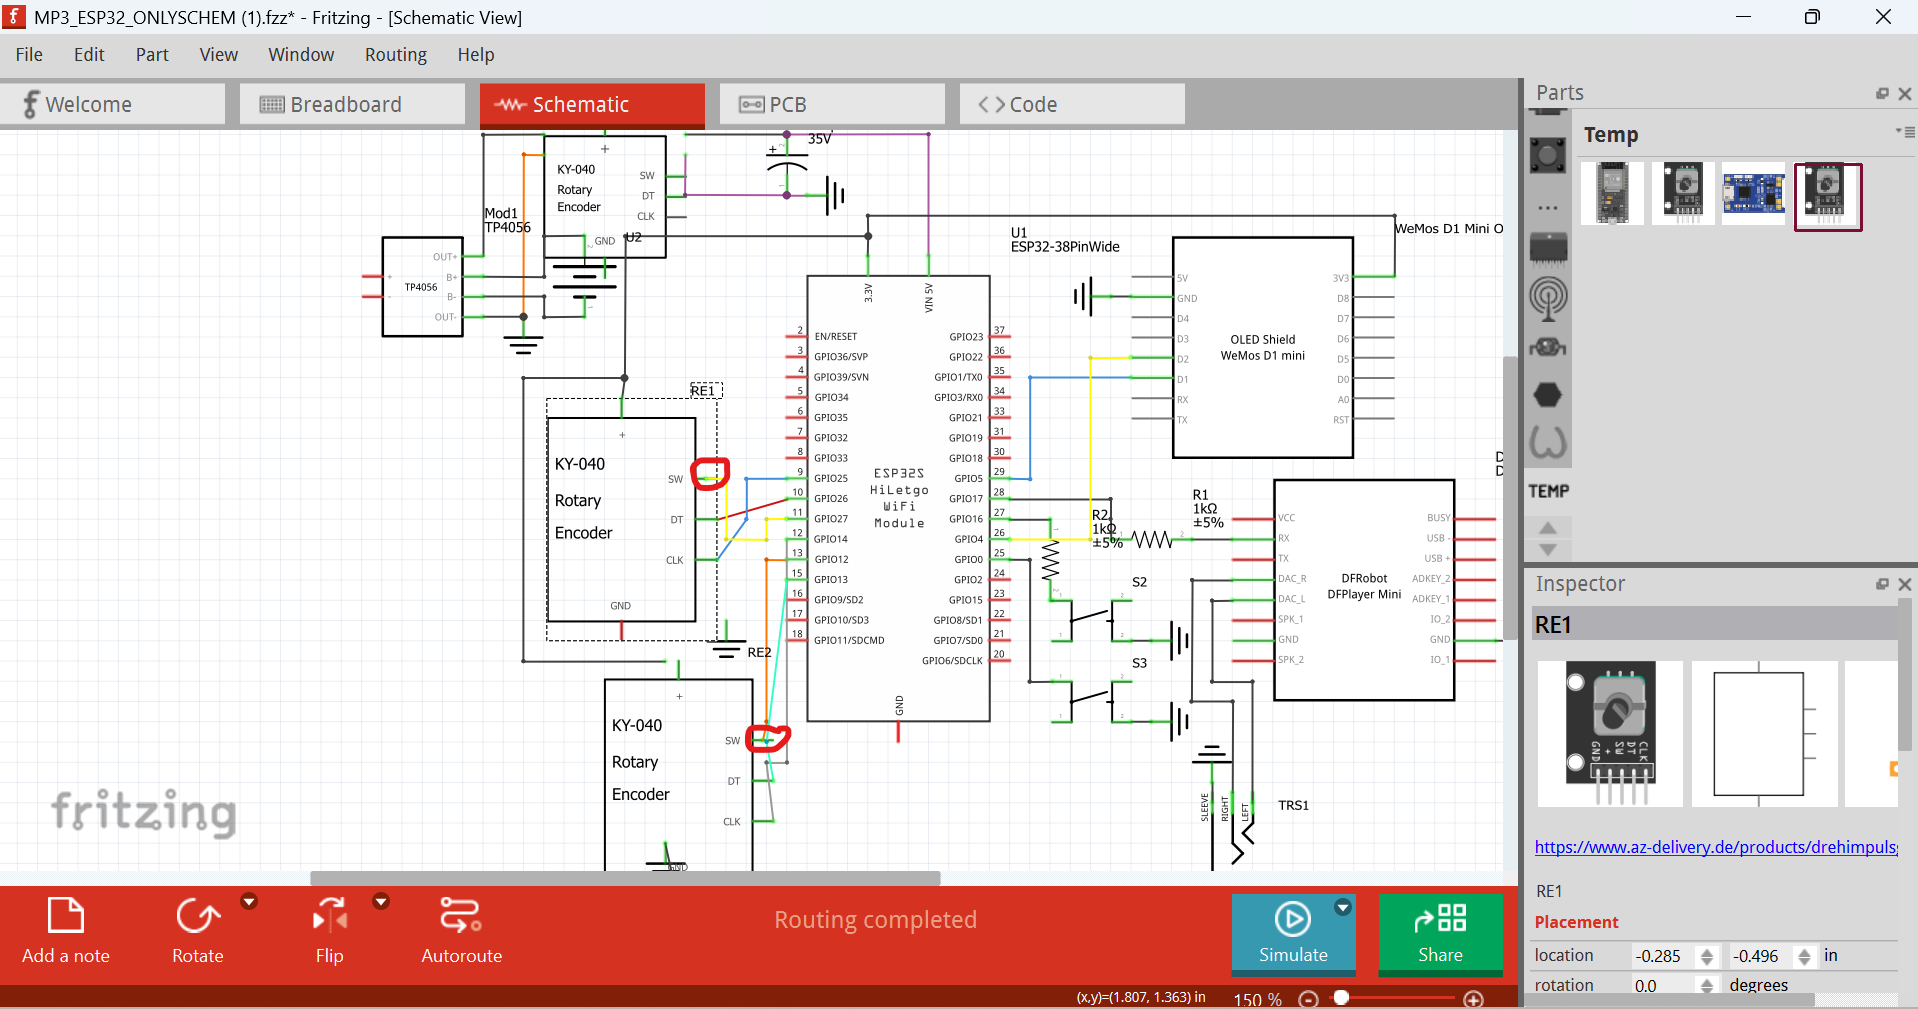This screenshot has width=1918, height=1009.
Task: Click the location Y value field -0.496
Action: pyautogui.click(x=1761, y=956)
